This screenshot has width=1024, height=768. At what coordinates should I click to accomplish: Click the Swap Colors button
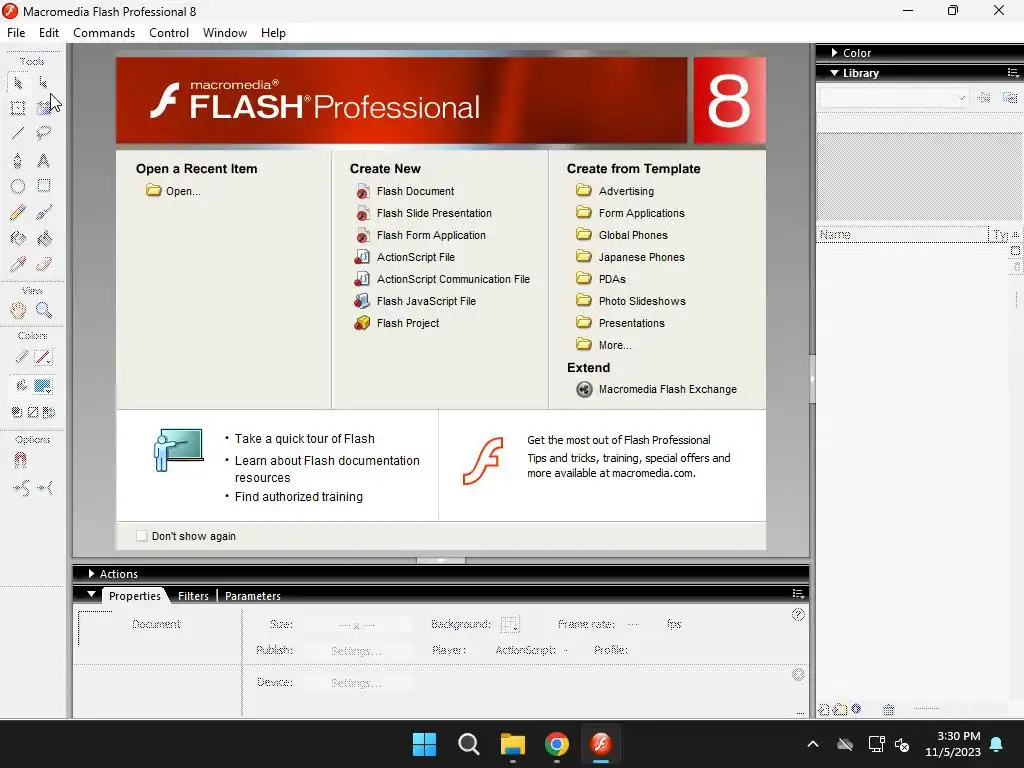pyautogui.click(x=49, y=412)
